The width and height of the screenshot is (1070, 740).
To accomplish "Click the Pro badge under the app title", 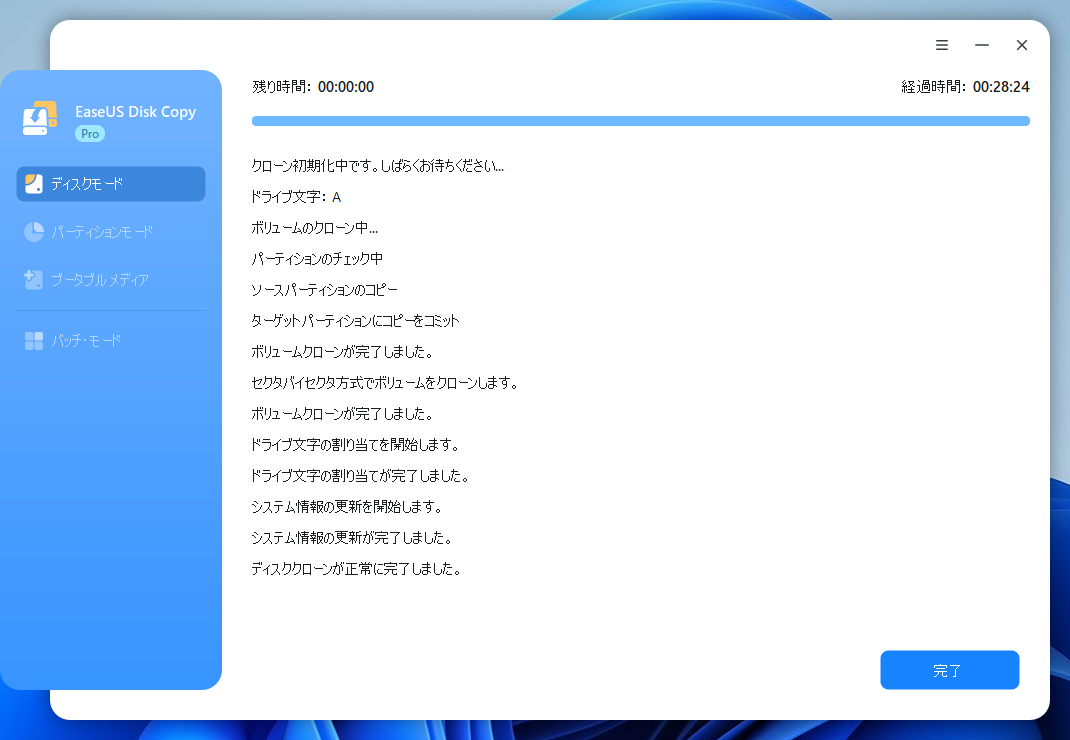I will pyautogui.click(x=90, y=134).
